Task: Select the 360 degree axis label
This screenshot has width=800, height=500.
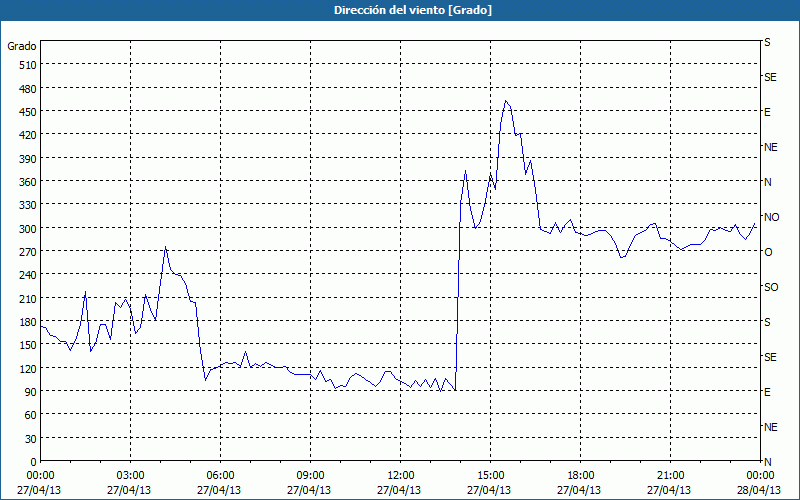Action: (28, 182)
